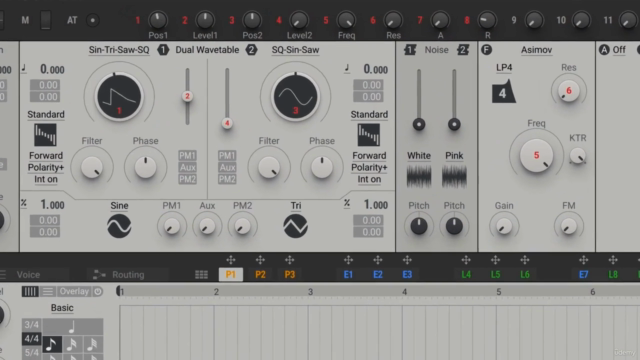
Task: Click the filter Freq knob 5
Action: pos(536,156)
